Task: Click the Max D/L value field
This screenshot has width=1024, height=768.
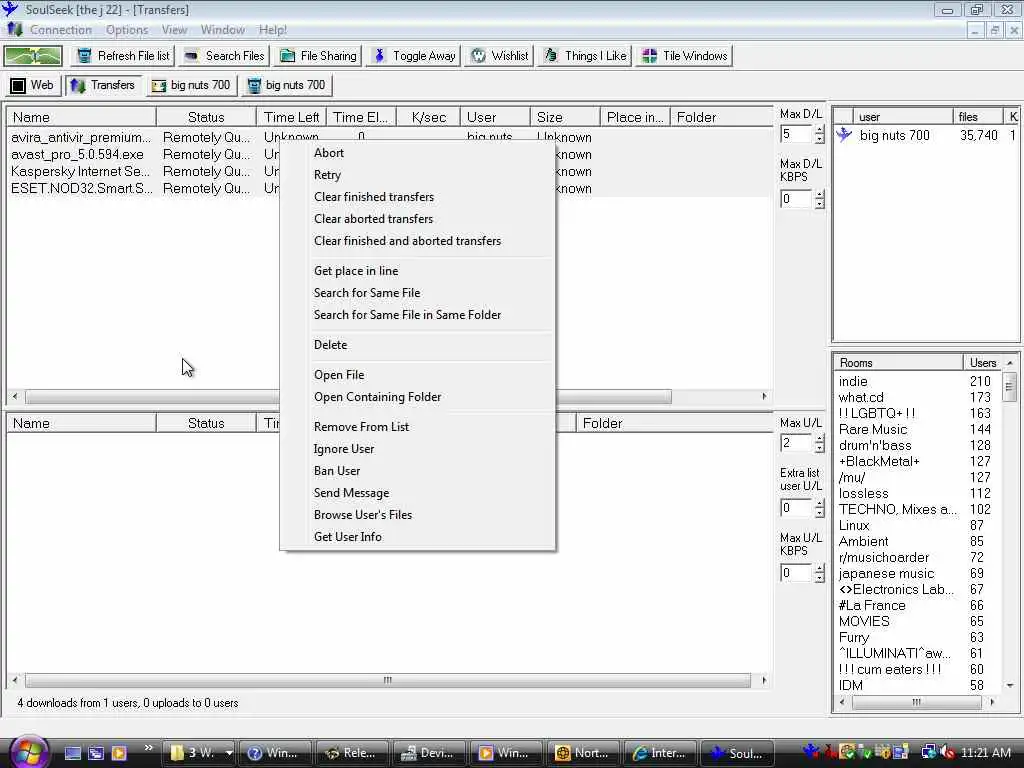Action: tap(796, 135)
